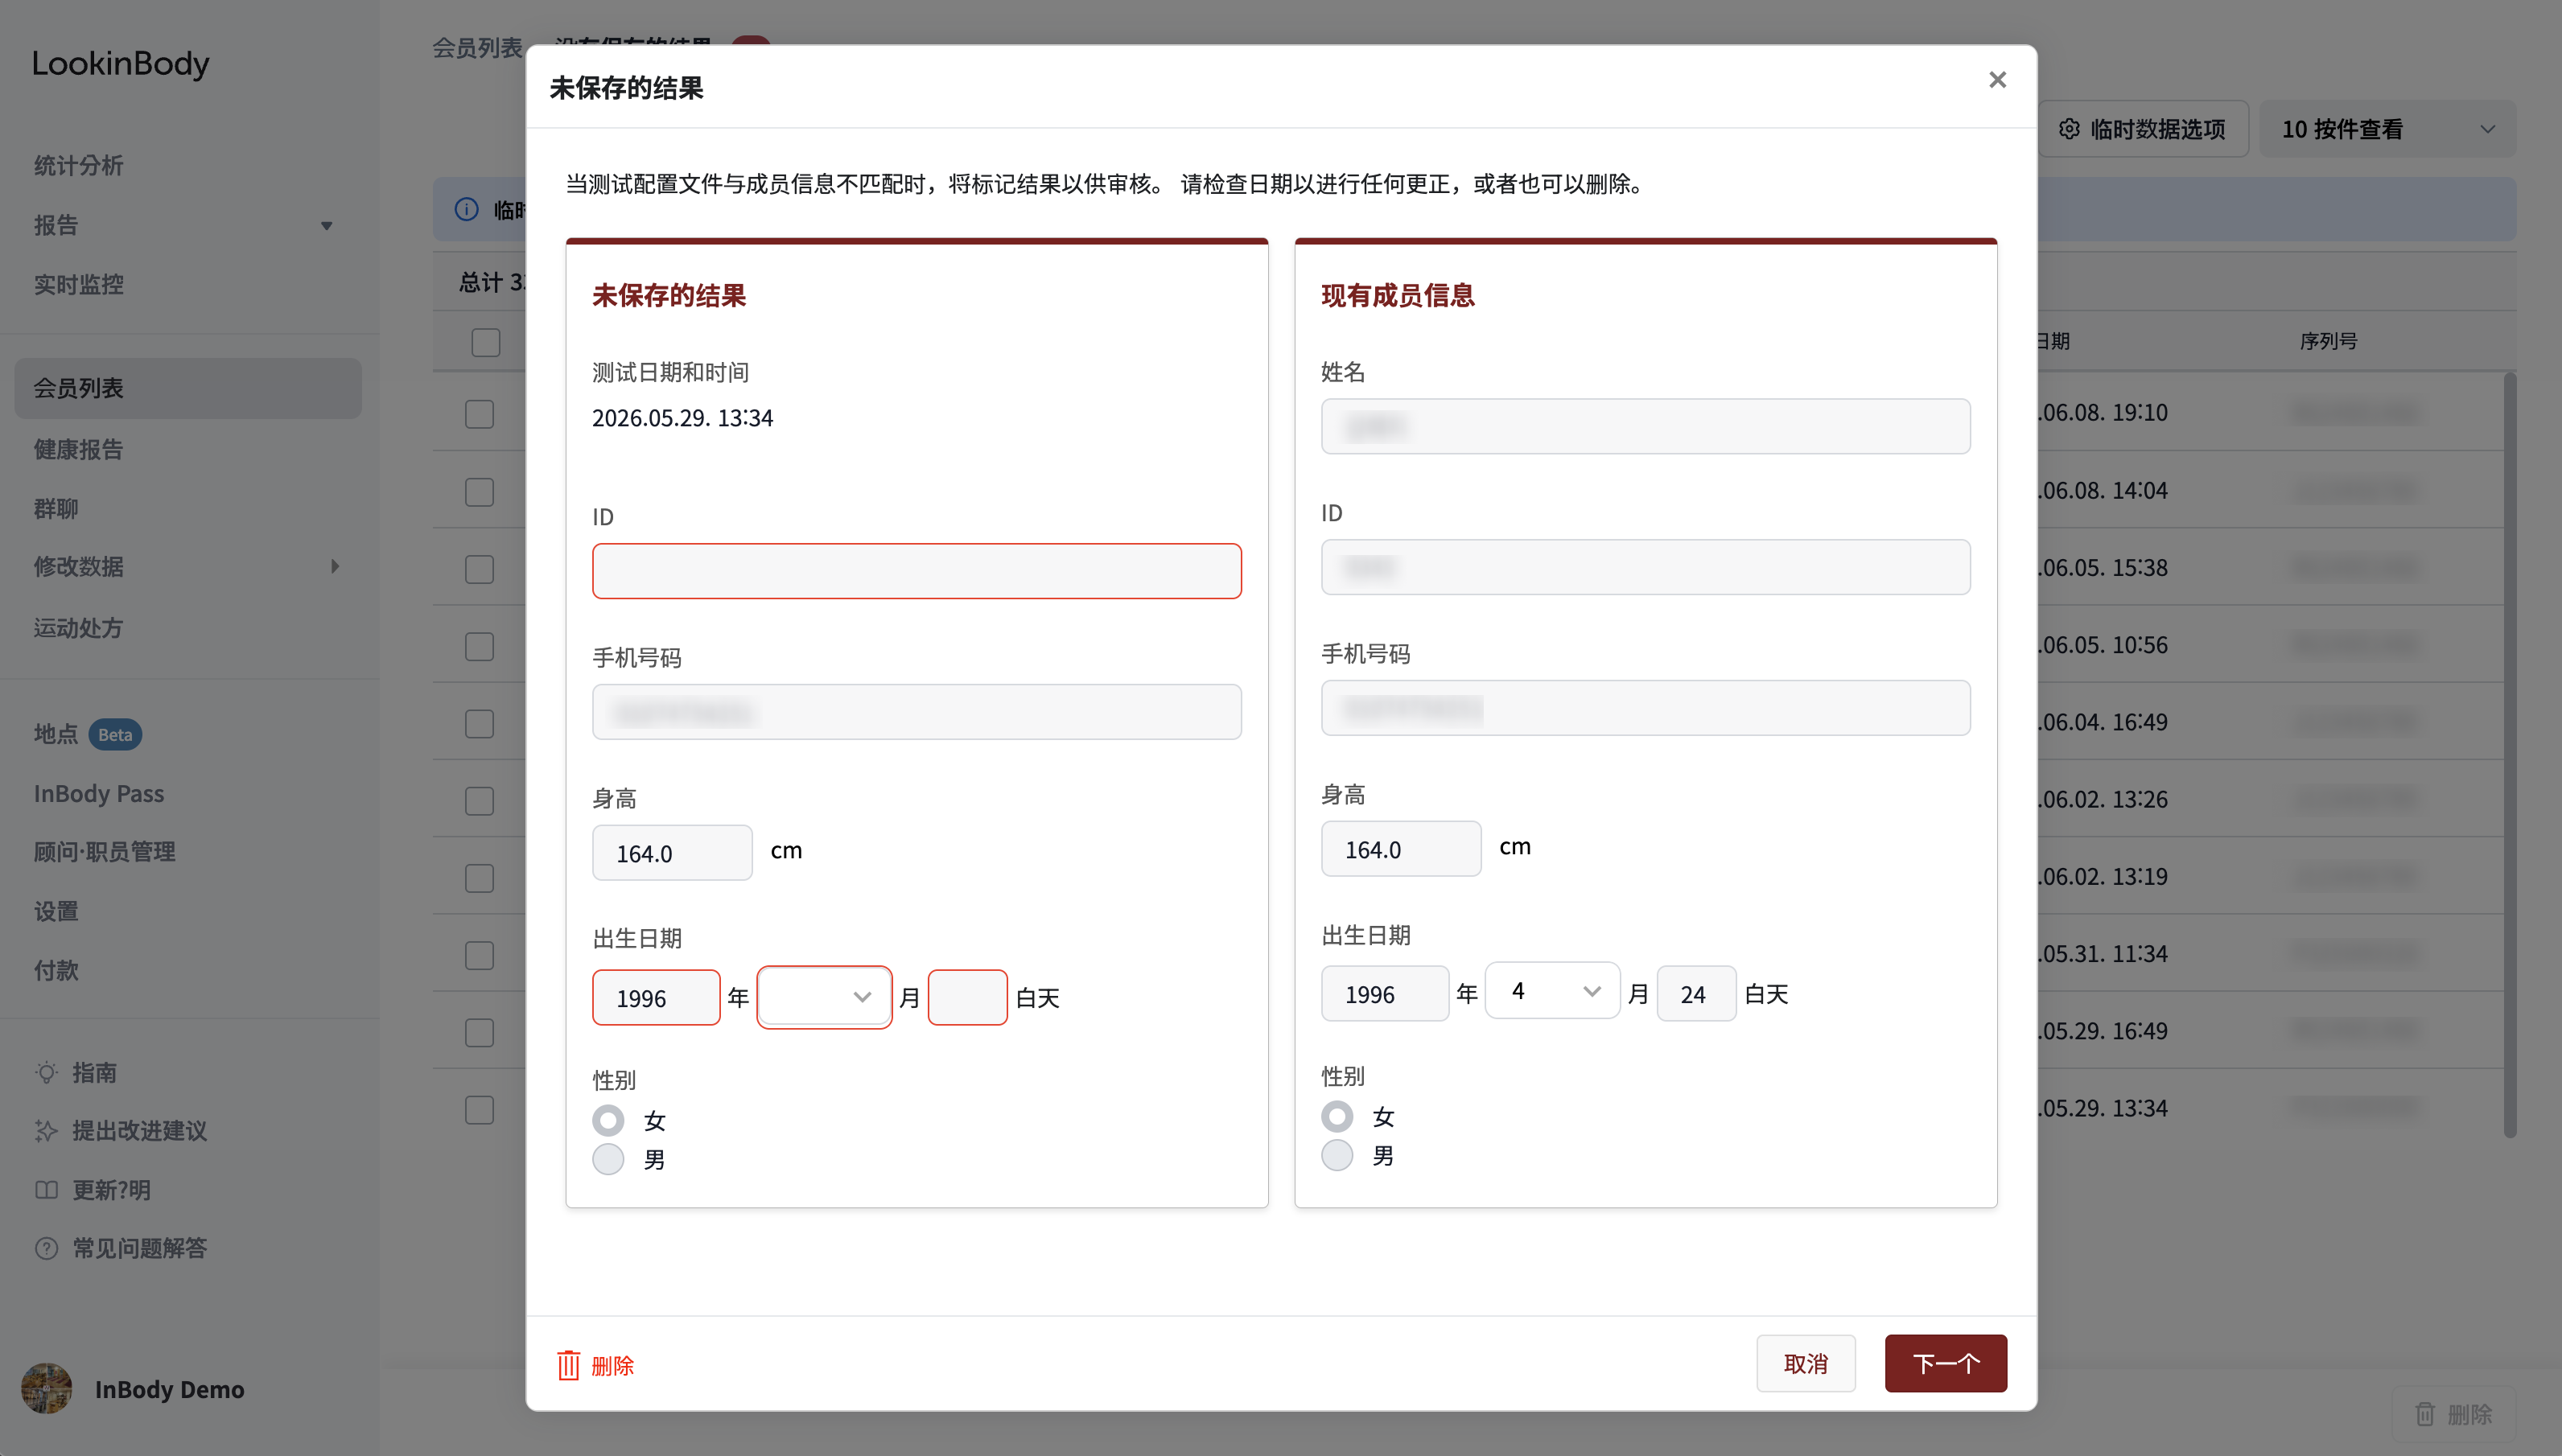Screen dimensions: 2562x1456
Task: Go to 运动处方 in the sidebar
Action: (x=78, y=627)
